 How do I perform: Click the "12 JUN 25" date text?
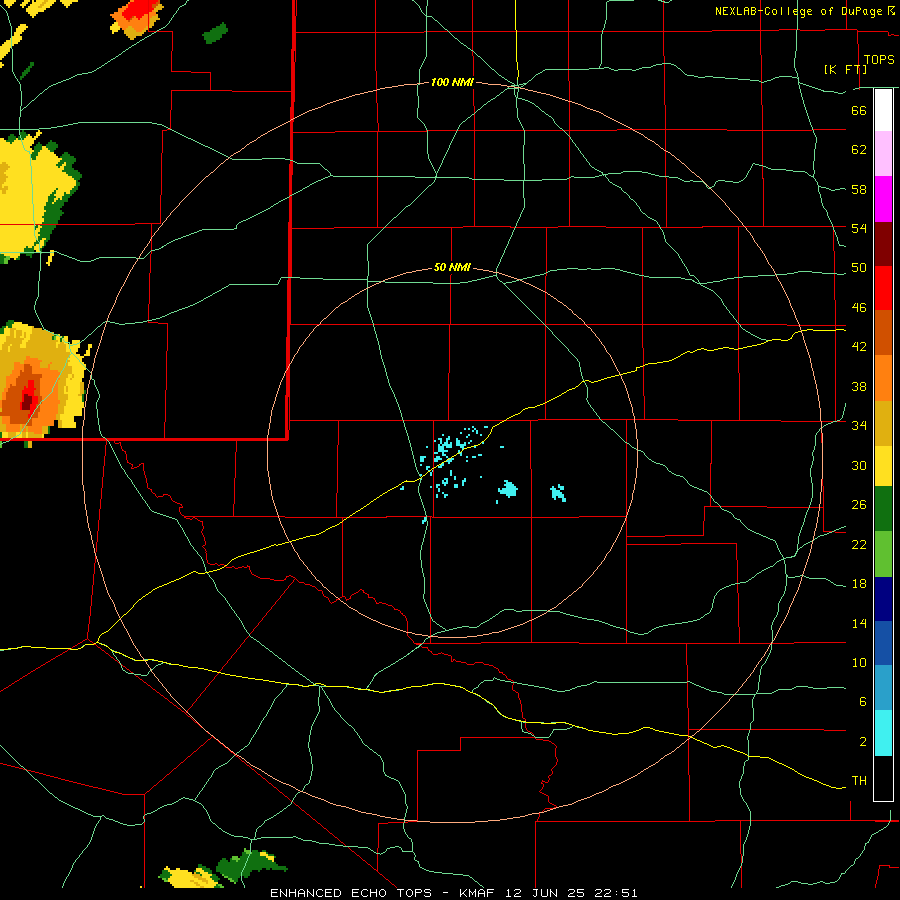point(544,893)
